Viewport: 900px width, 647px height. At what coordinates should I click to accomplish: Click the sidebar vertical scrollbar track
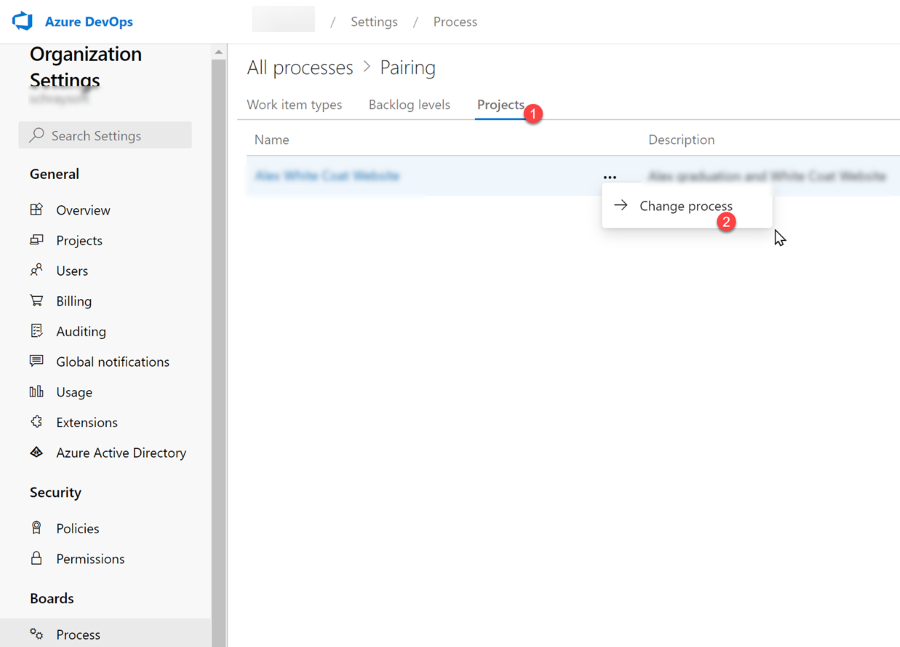tap(219, 353)
